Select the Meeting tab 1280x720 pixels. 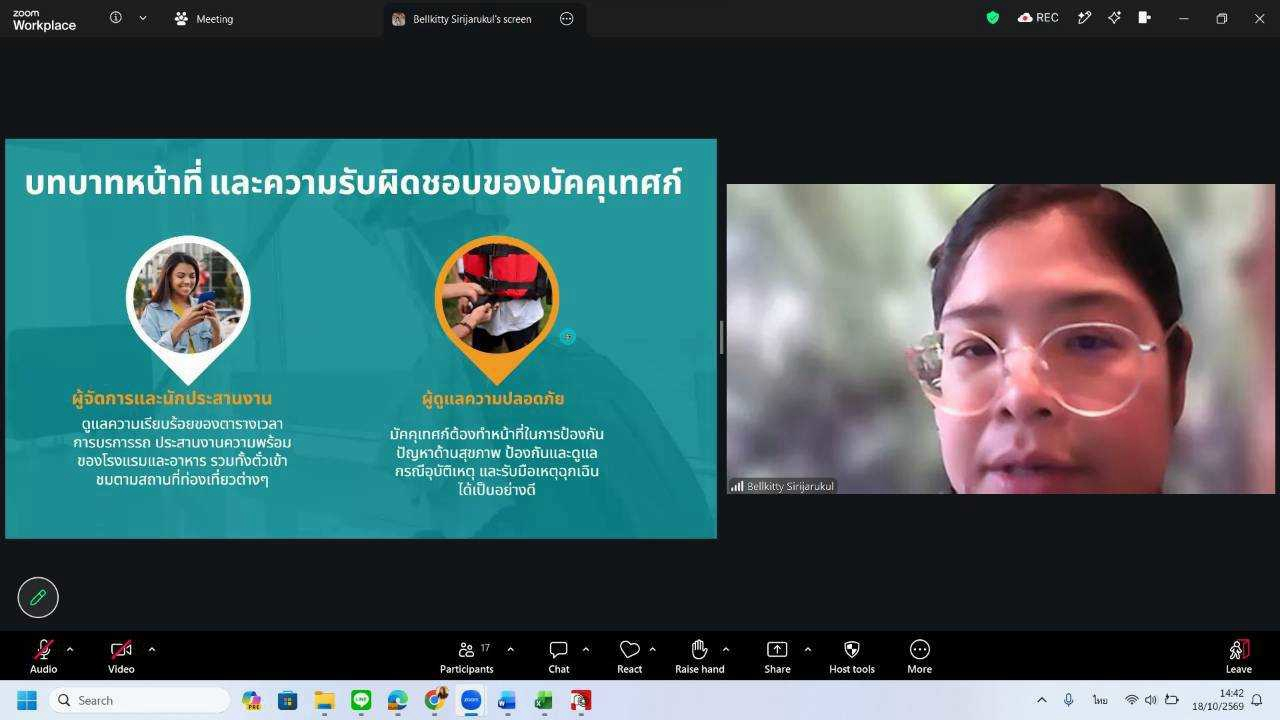click(204, 19)
